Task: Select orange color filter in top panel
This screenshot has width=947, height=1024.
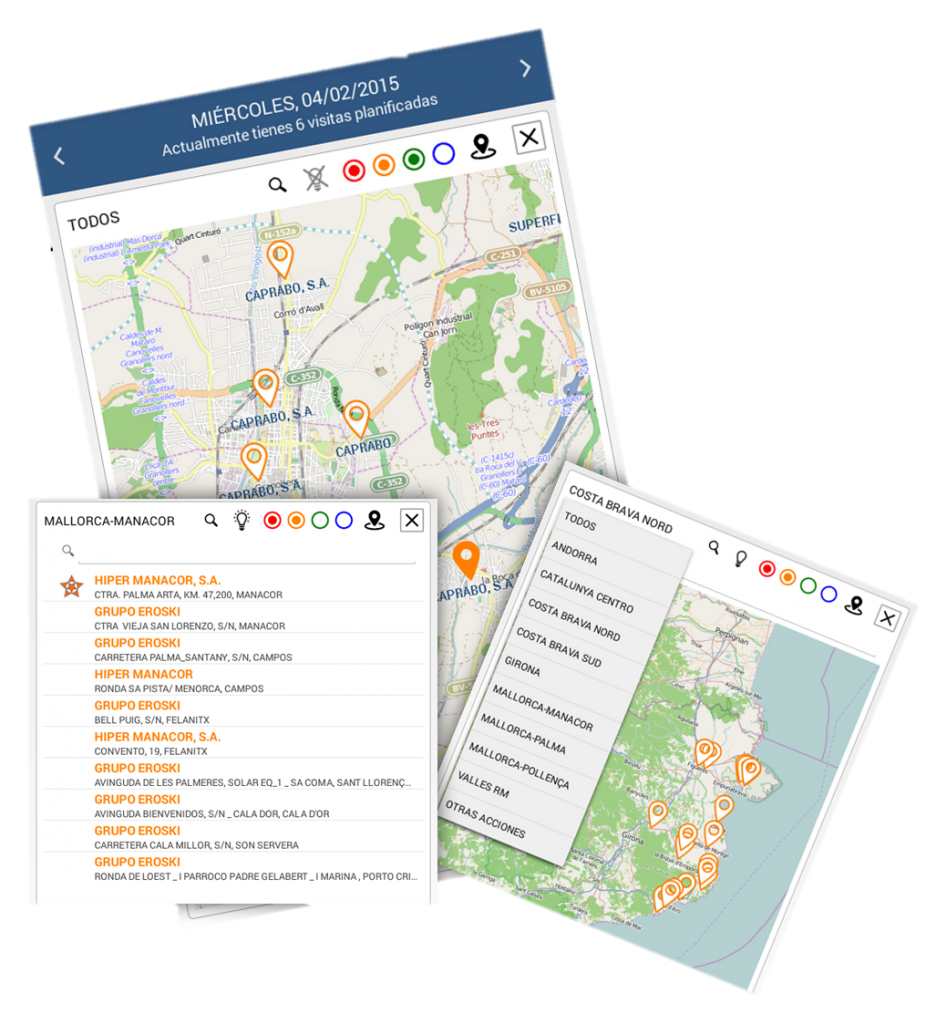Action: click(x=383, y=166)
